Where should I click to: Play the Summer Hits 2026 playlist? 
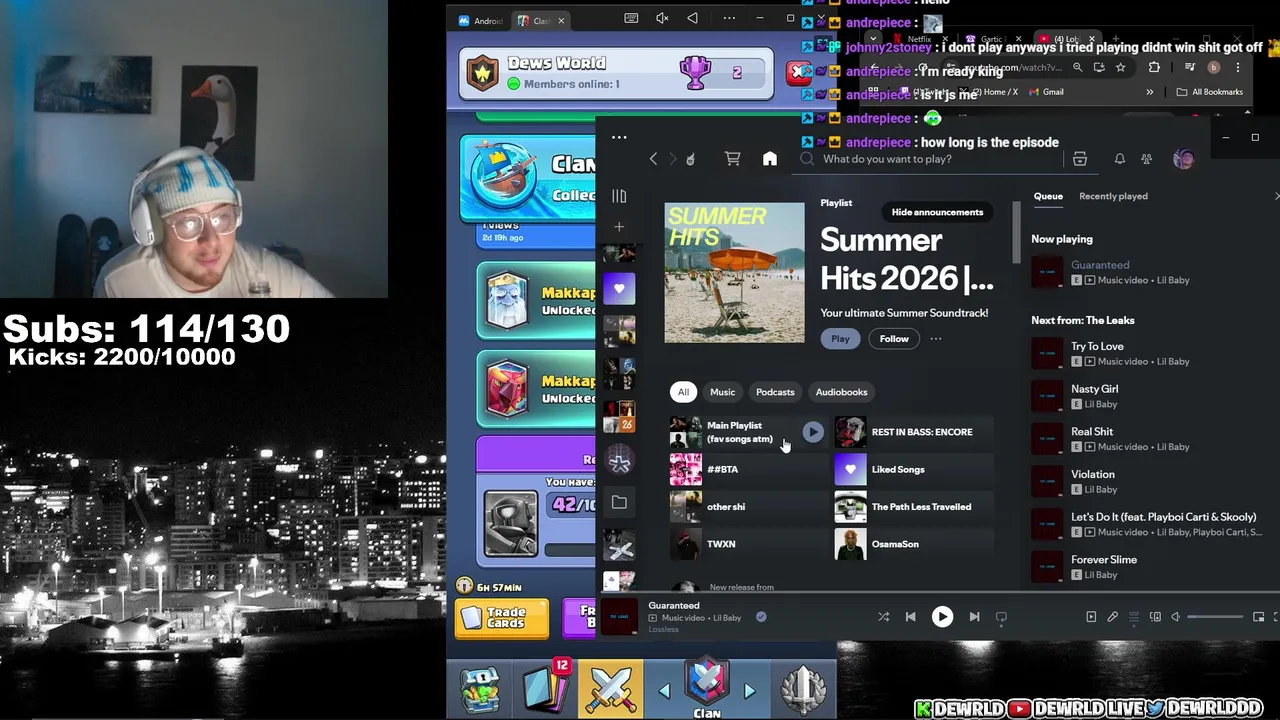840,339
